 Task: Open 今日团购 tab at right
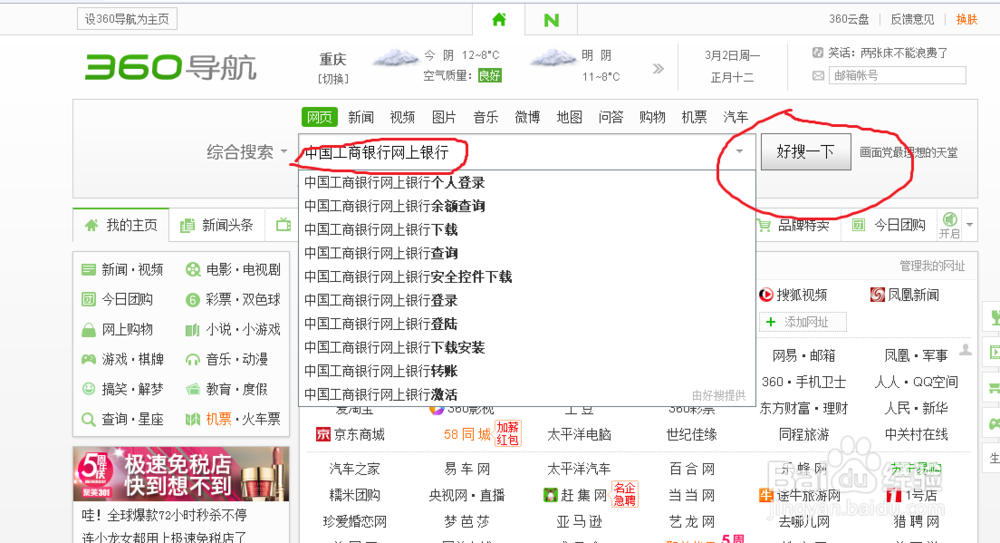[x=889, y=225]
